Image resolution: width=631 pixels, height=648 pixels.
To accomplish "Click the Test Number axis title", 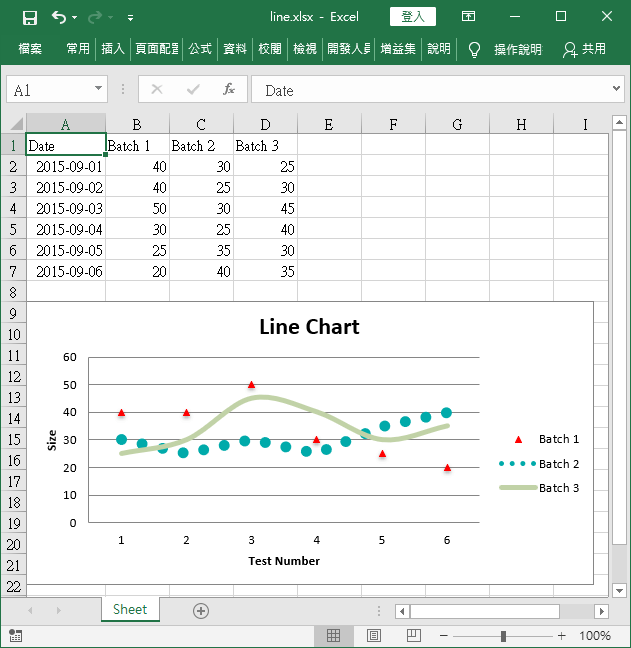I will click(x=284, y=561).
